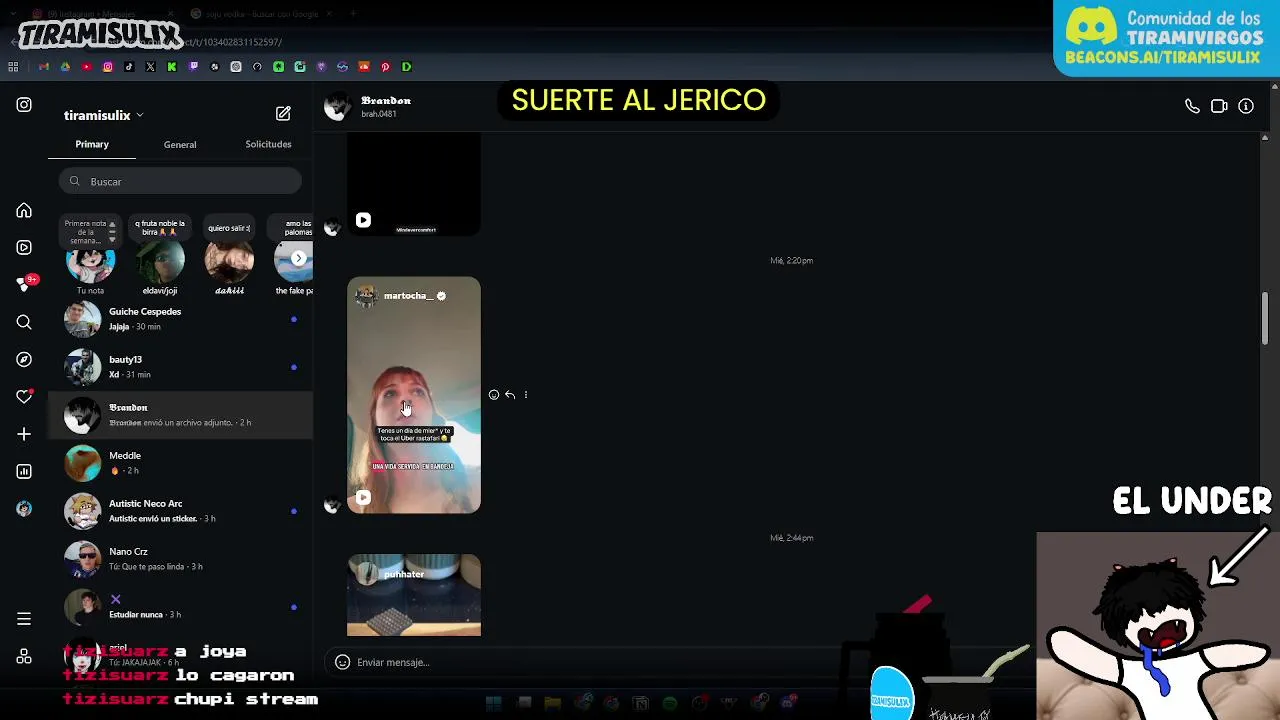
Task: Open the Reels icon in the sidebar
Action: 24,247
